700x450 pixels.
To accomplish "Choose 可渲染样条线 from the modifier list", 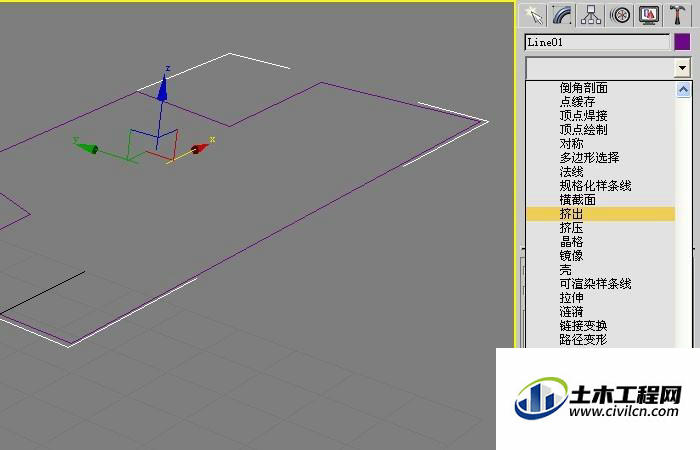I will pyautogui.click(x=596, y=283).
